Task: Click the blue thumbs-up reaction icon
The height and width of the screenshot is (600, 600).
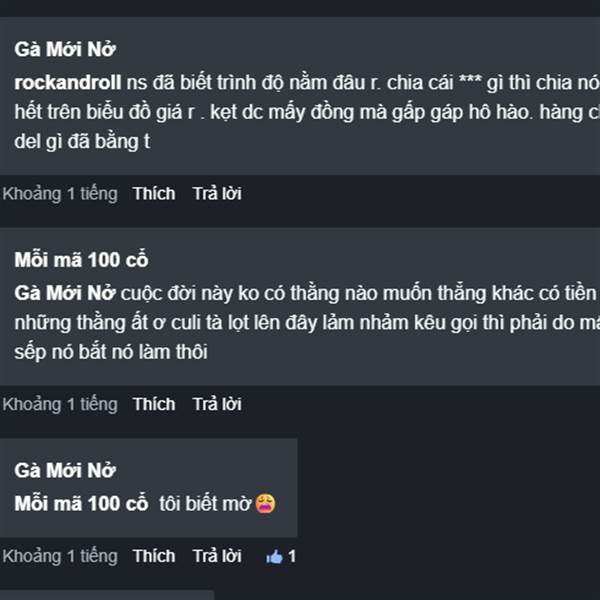Action: pyautogui.click(x=275, y=556)
